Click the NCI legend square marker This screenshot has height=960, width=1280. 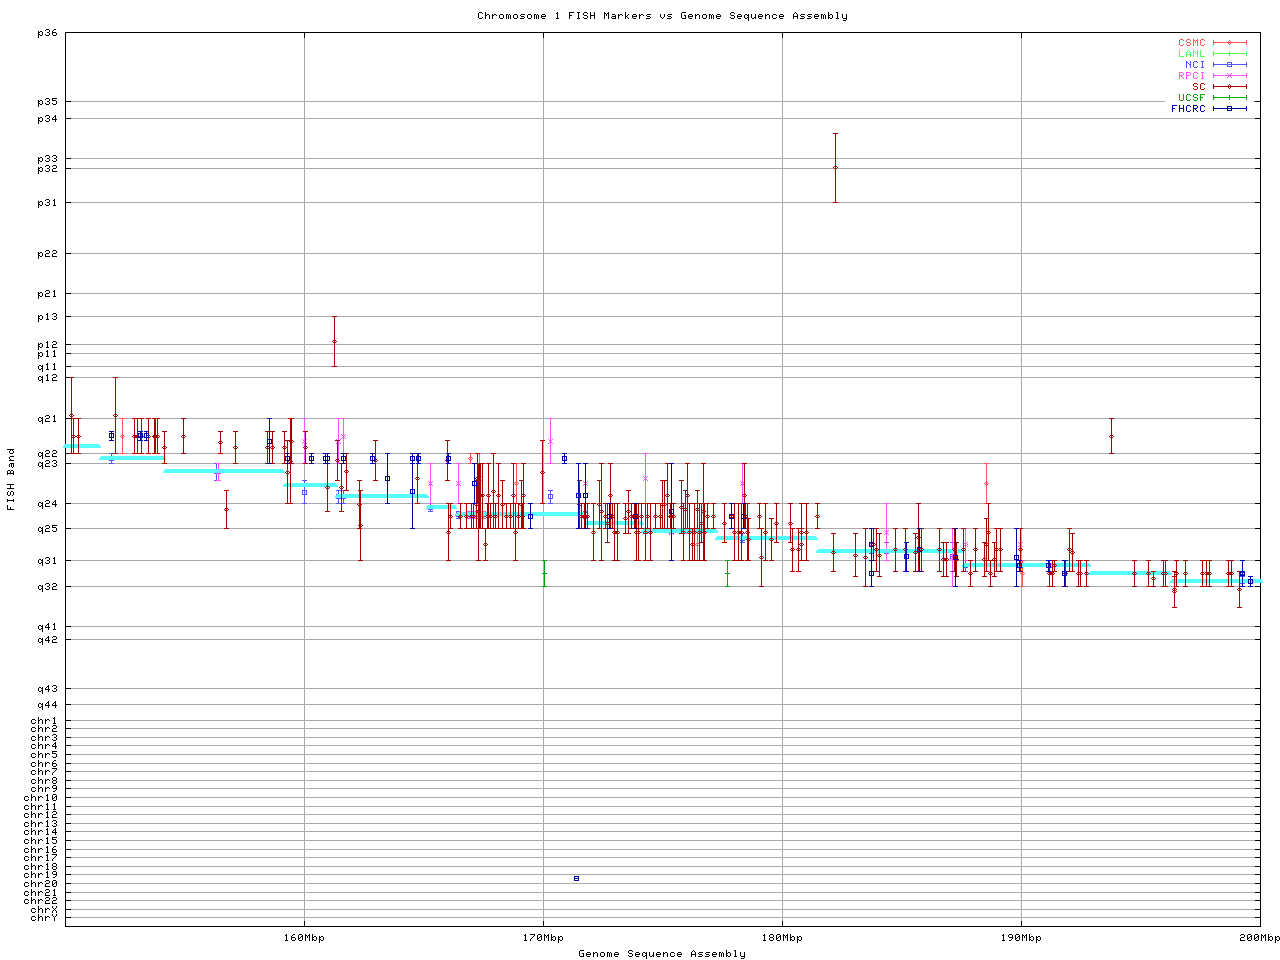[x=1229, y=65]
